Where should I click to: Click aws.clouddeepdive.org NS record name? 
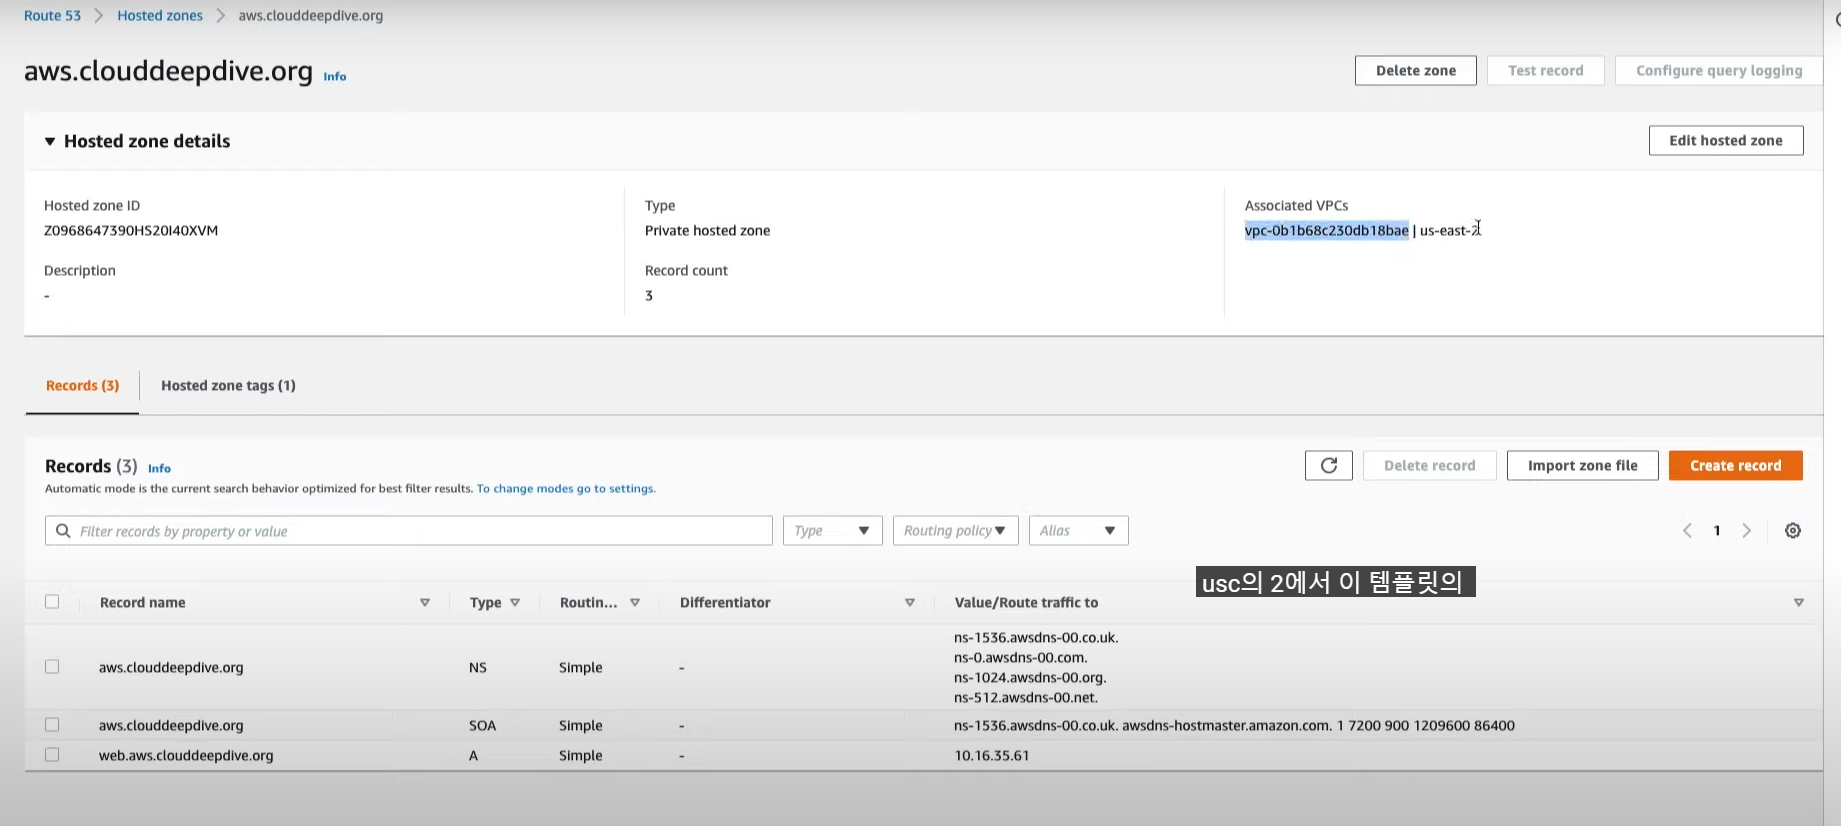click(171, 668)
